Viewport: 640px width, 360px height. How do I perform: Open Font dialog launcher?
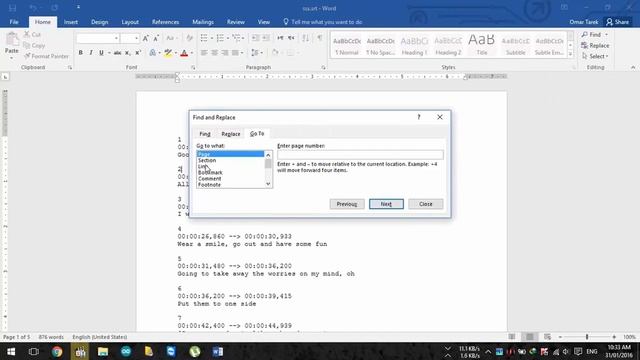[193, 67]
